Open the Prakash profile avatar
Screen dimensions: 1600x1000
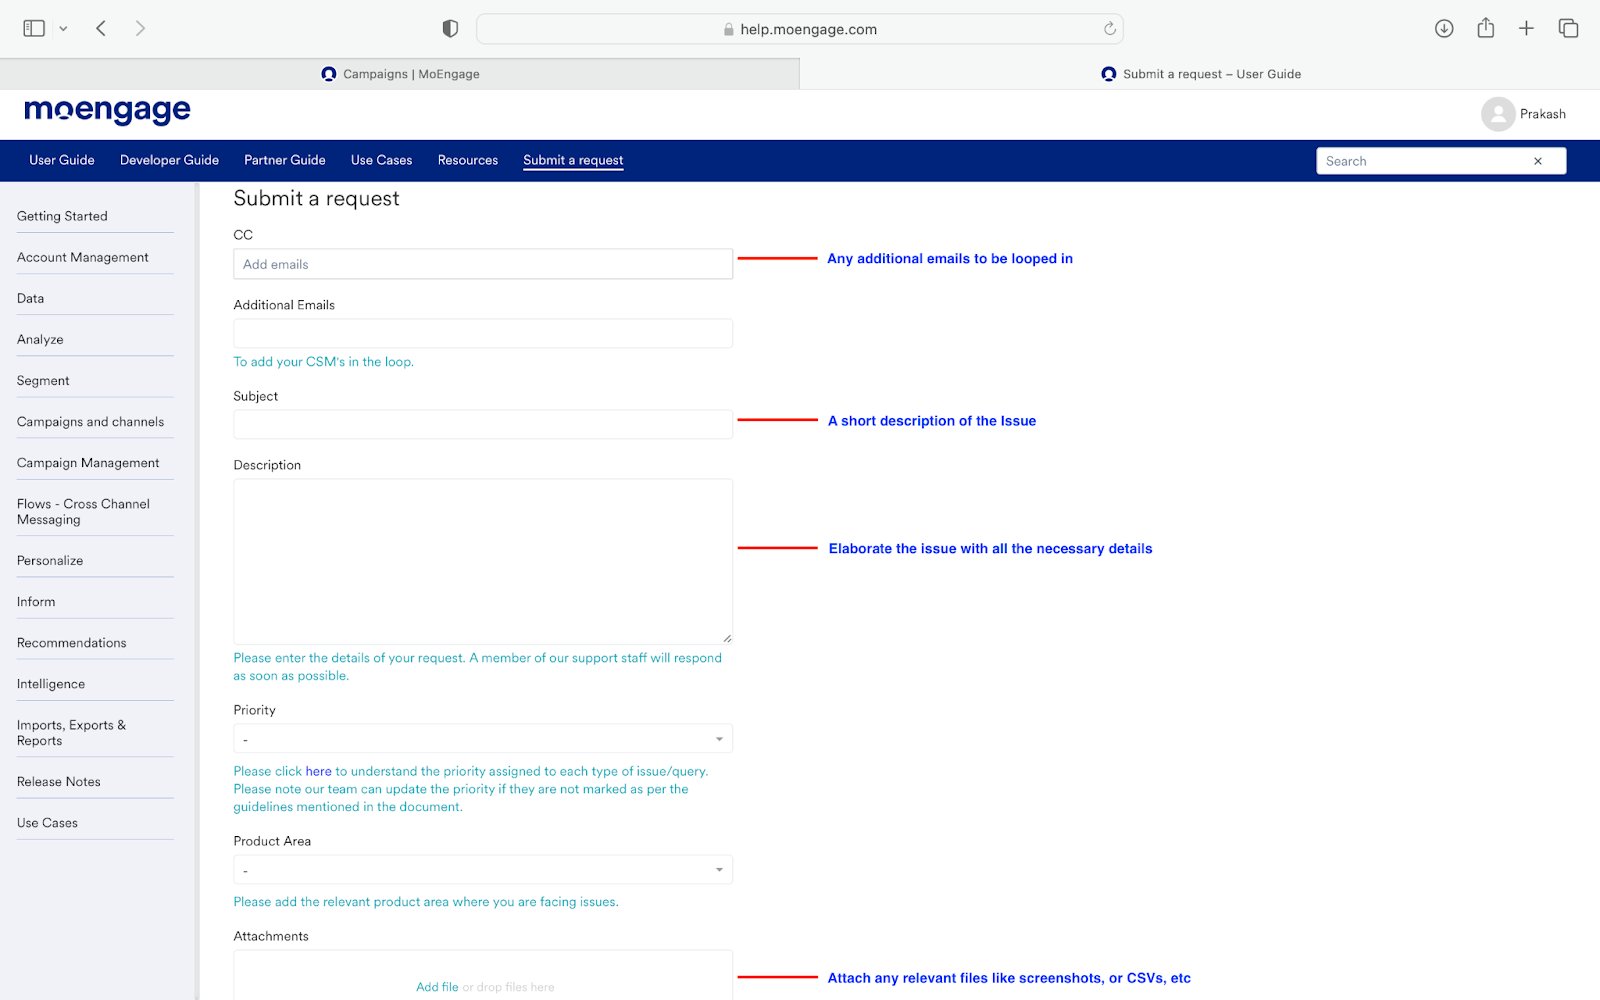[1497, 114]
